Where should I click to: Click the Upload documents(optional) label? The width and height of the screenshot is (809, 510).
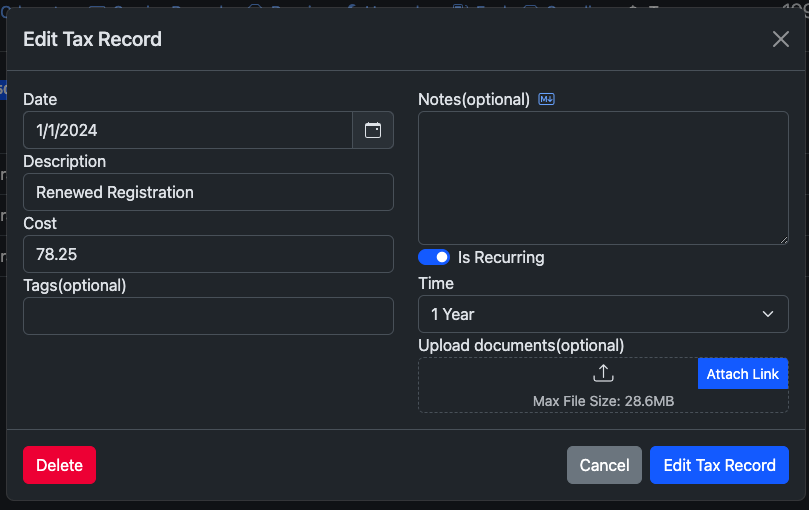tap(521, 345)
